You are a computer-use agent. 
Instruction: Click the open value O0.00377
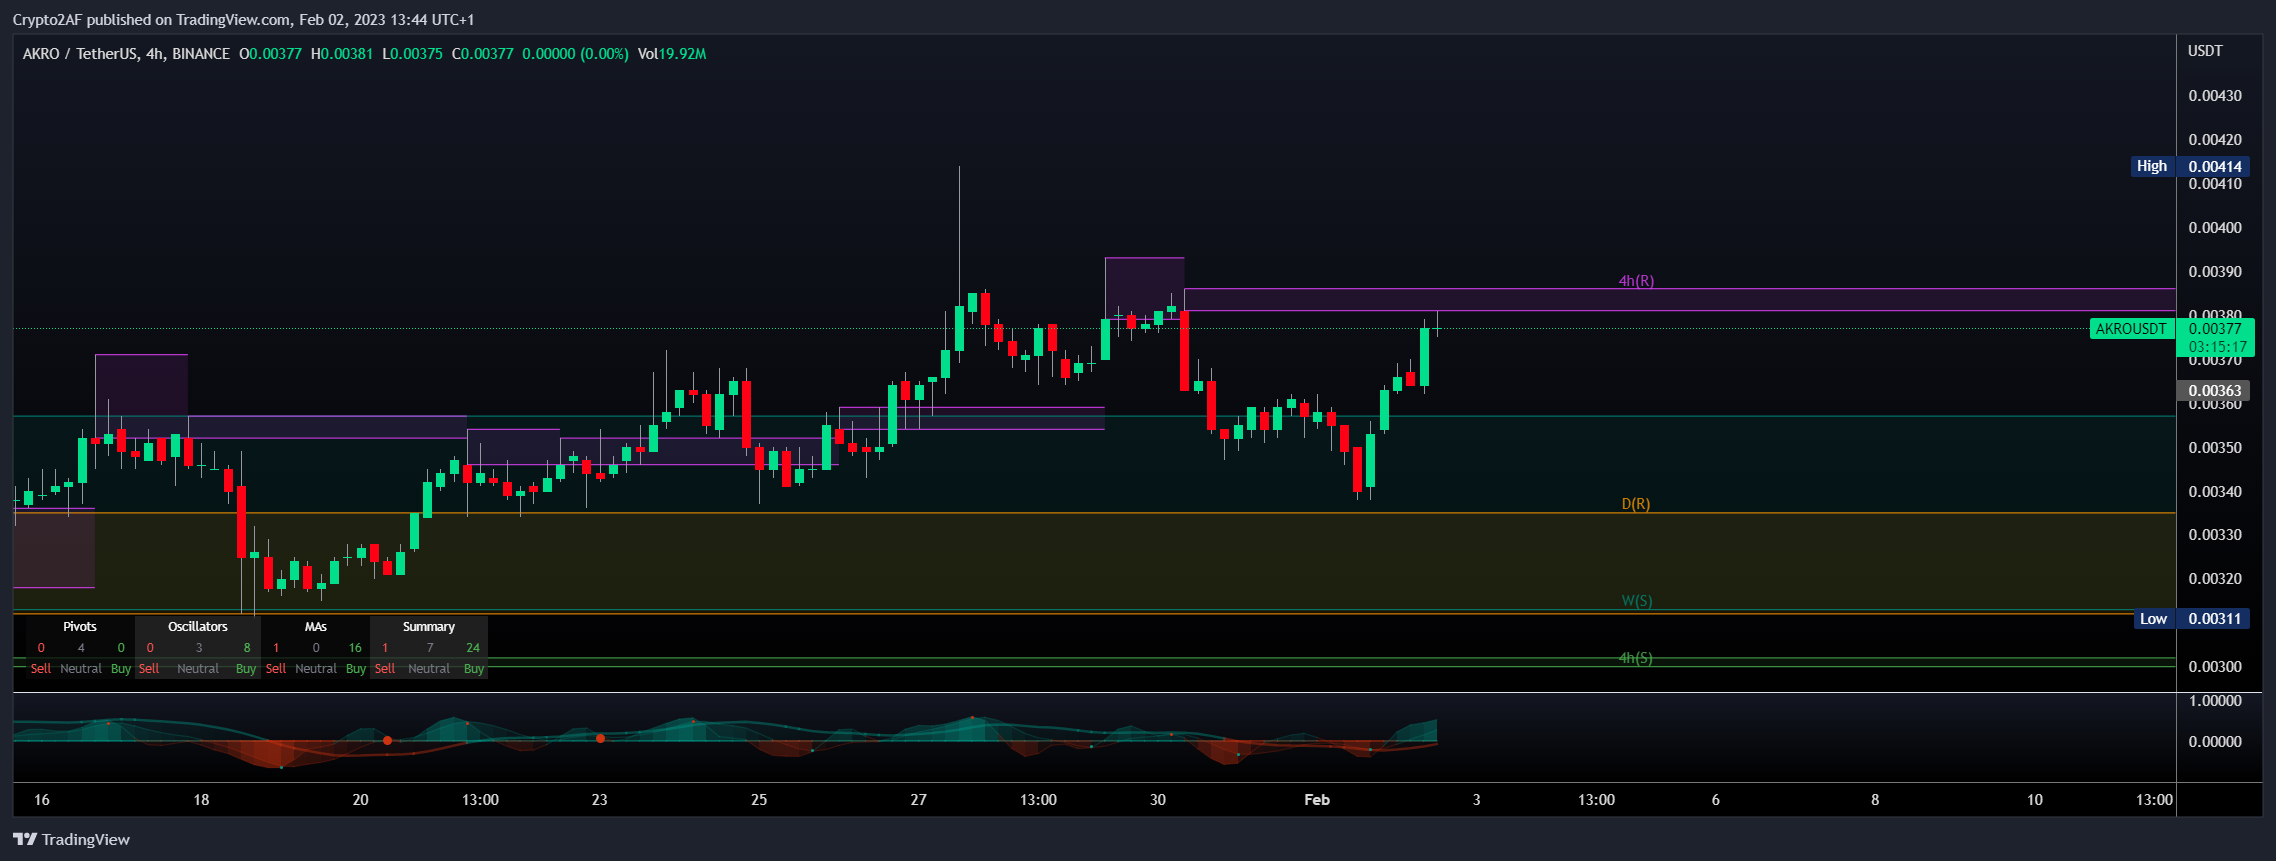pos(270,54)
